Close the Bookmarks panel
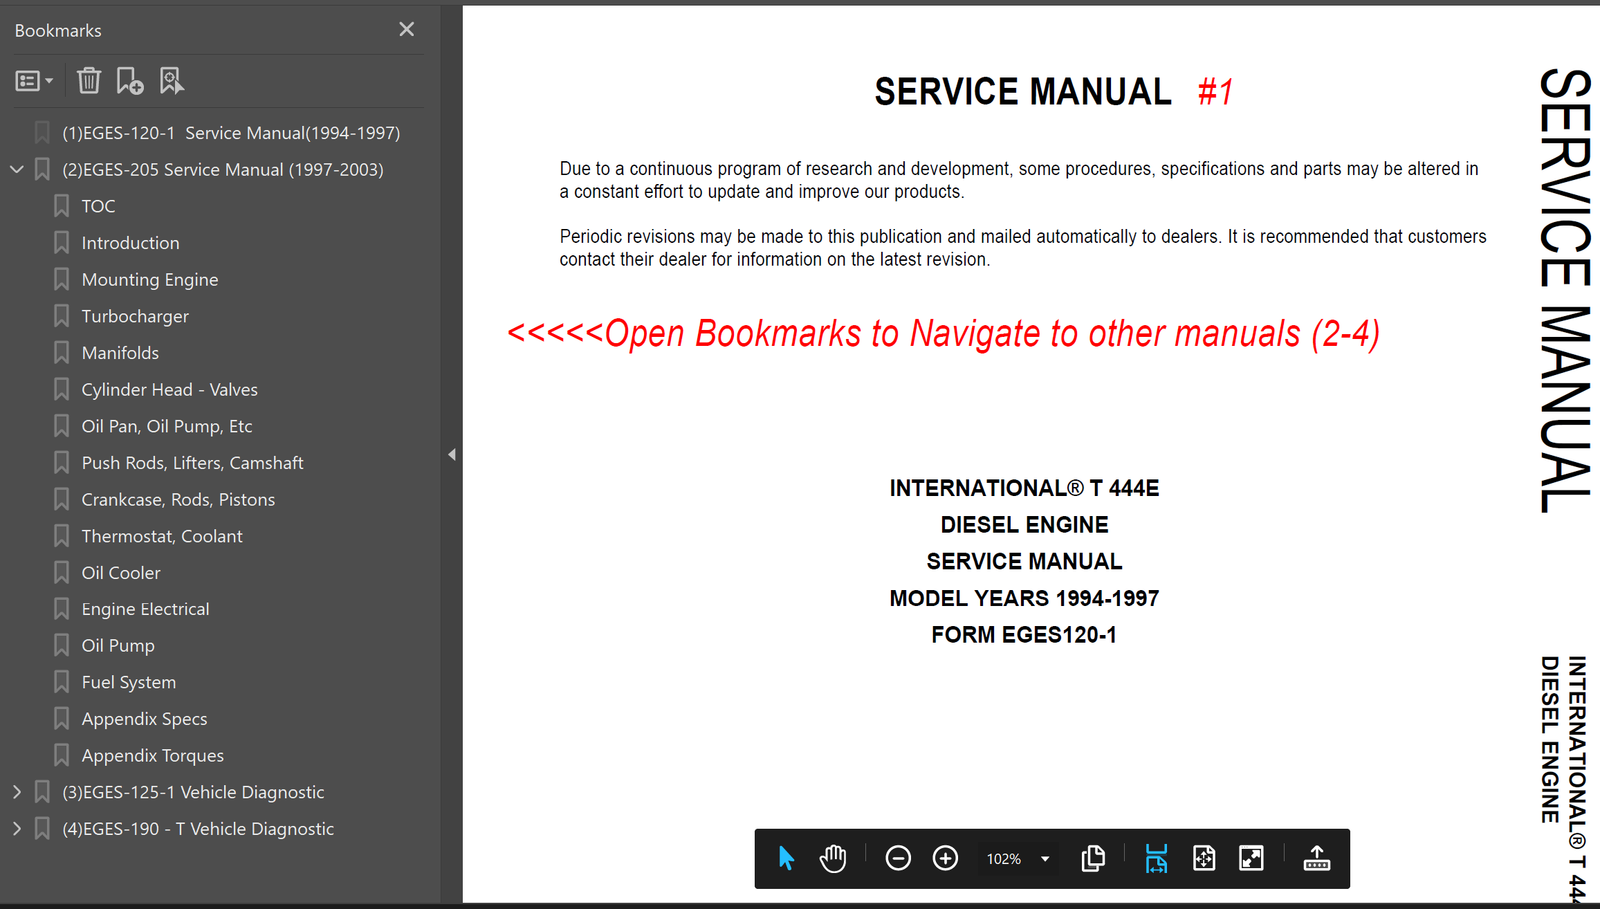1600x909 pixels. [406, 30]
